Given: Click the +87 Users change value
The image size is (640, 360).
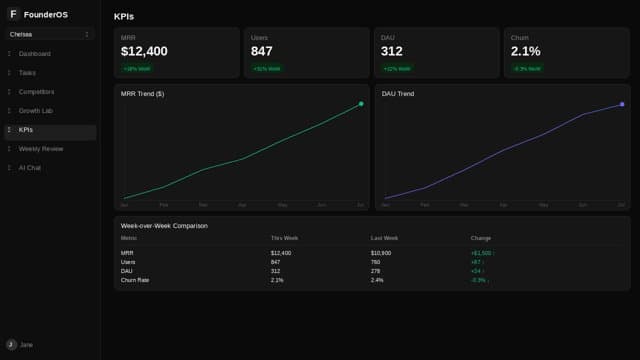Looking at the screenshot, I should [x=477, y=262].
